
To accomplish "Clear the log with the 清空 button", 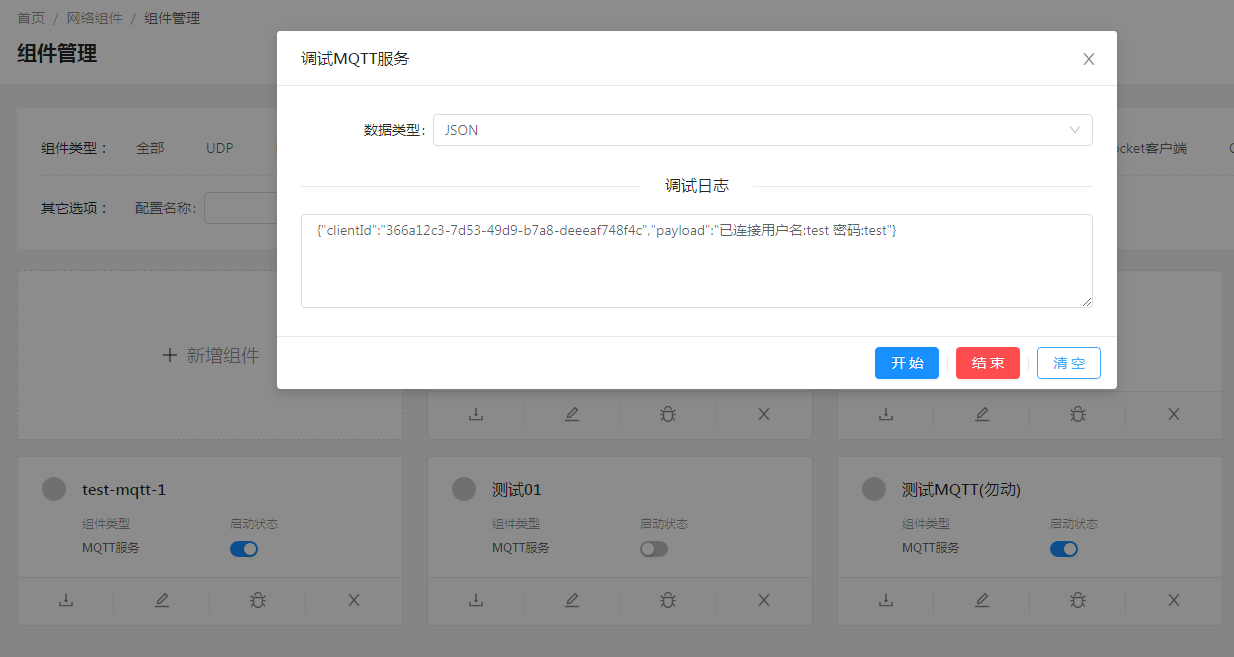I will (1068, 363).
